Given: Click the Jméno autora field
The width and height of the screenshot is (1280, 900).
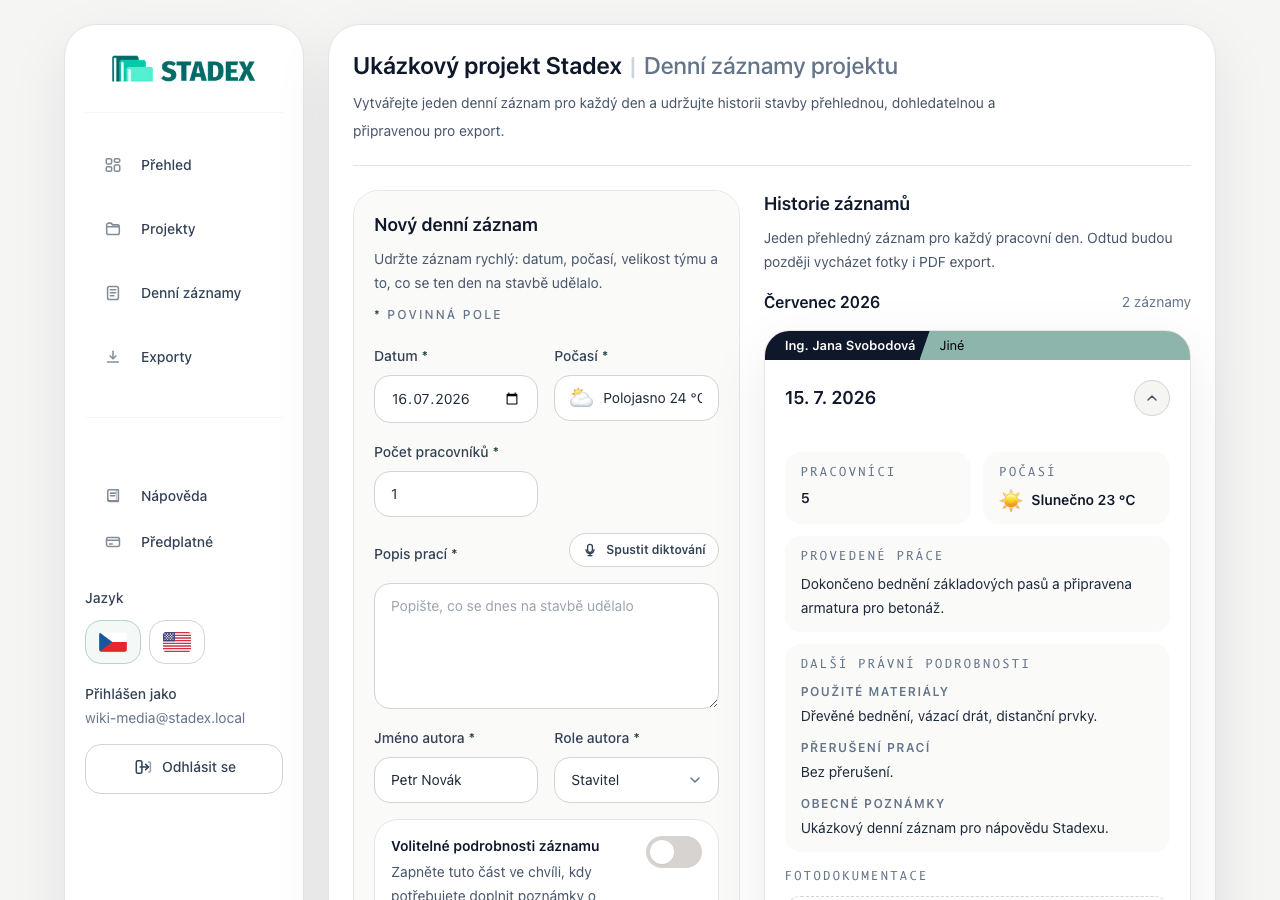Looking at the screenshot, I should click(x=456, y=780).
